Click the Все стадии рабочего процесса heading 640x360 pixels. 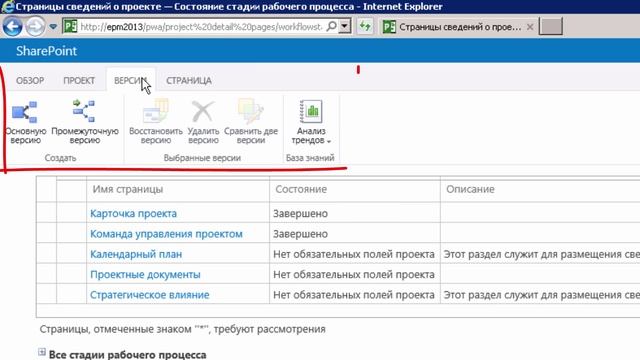127,354
